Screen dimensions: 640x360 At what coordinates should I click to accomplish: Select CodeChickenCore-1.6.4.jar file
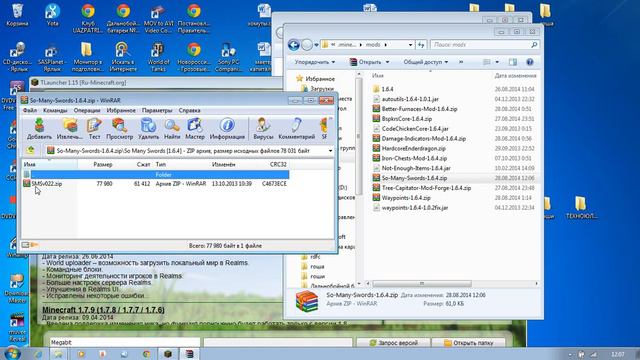[415, 129]
